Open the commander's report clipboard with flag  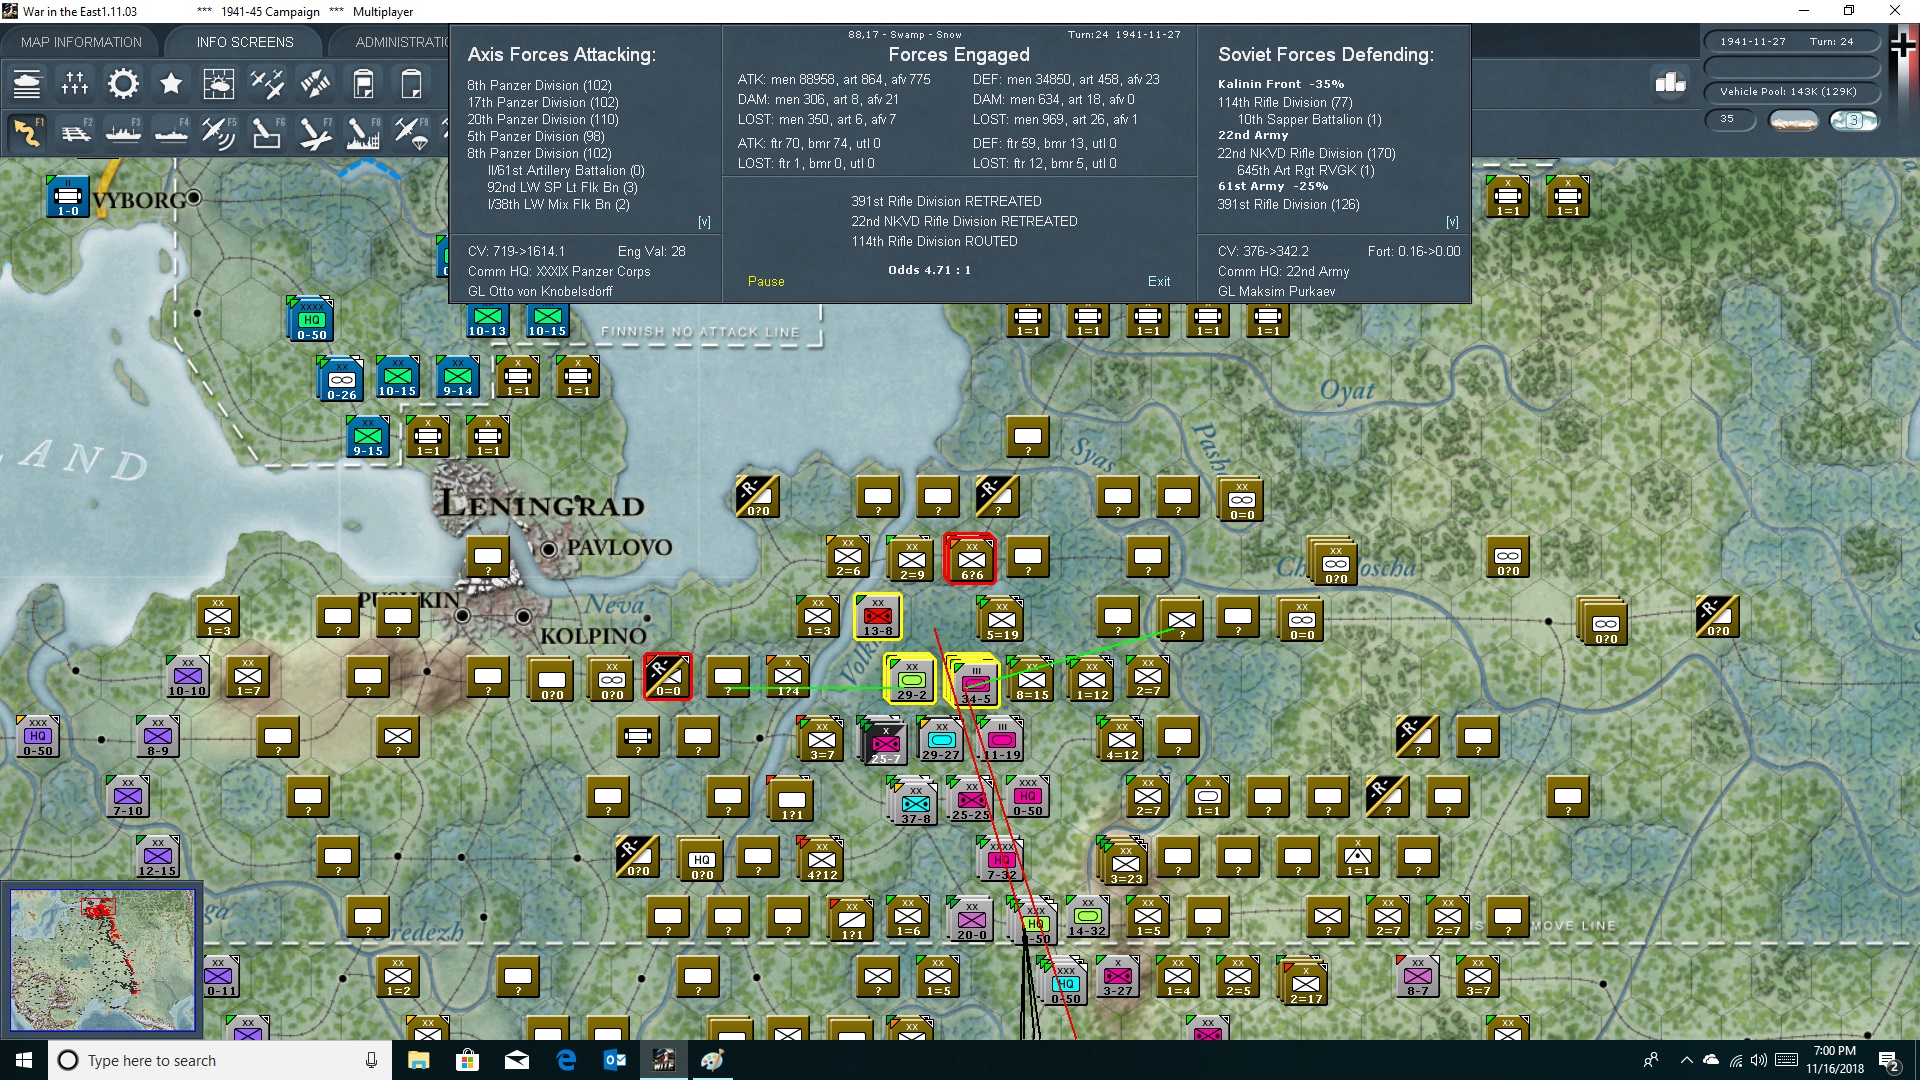[x=363, y=84]
